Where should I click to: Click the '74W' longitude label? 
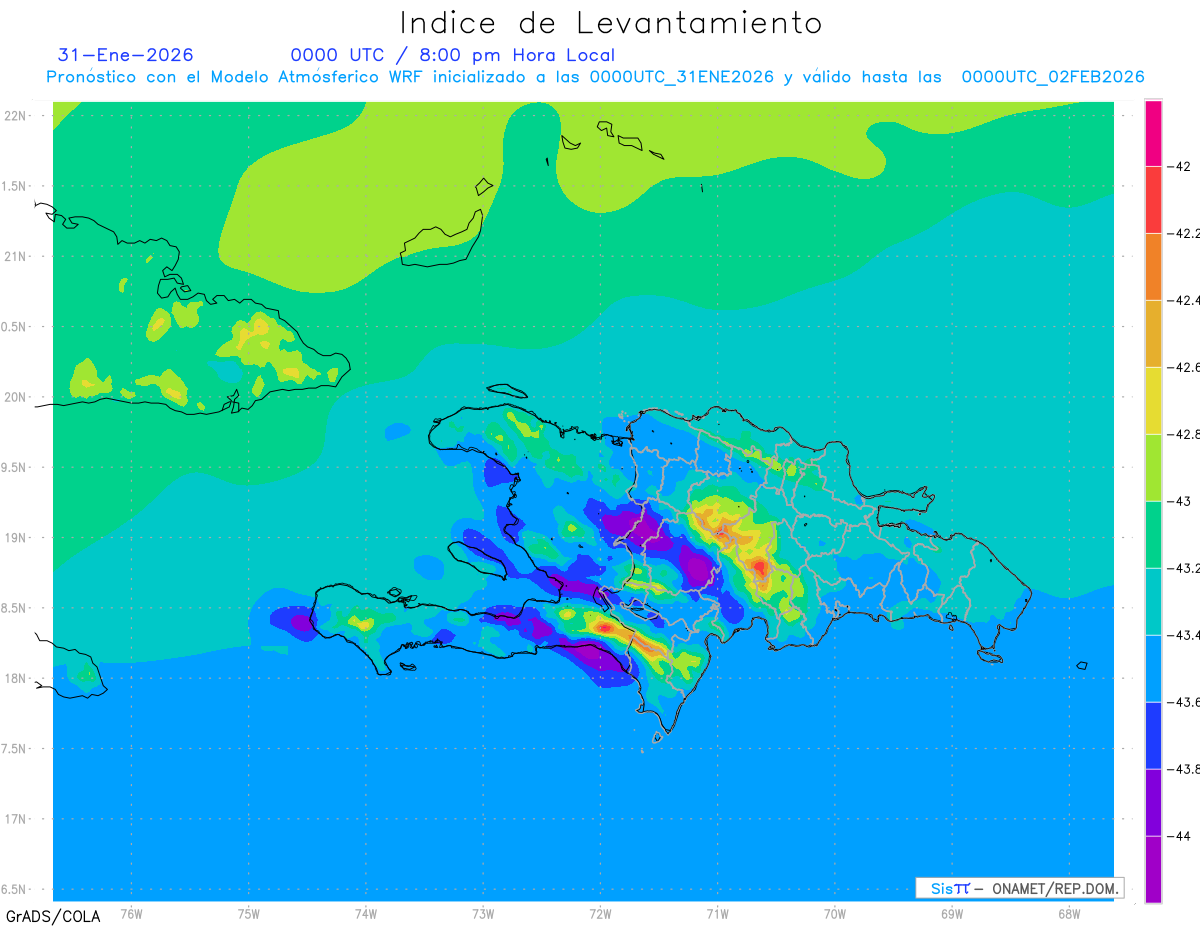366,913
